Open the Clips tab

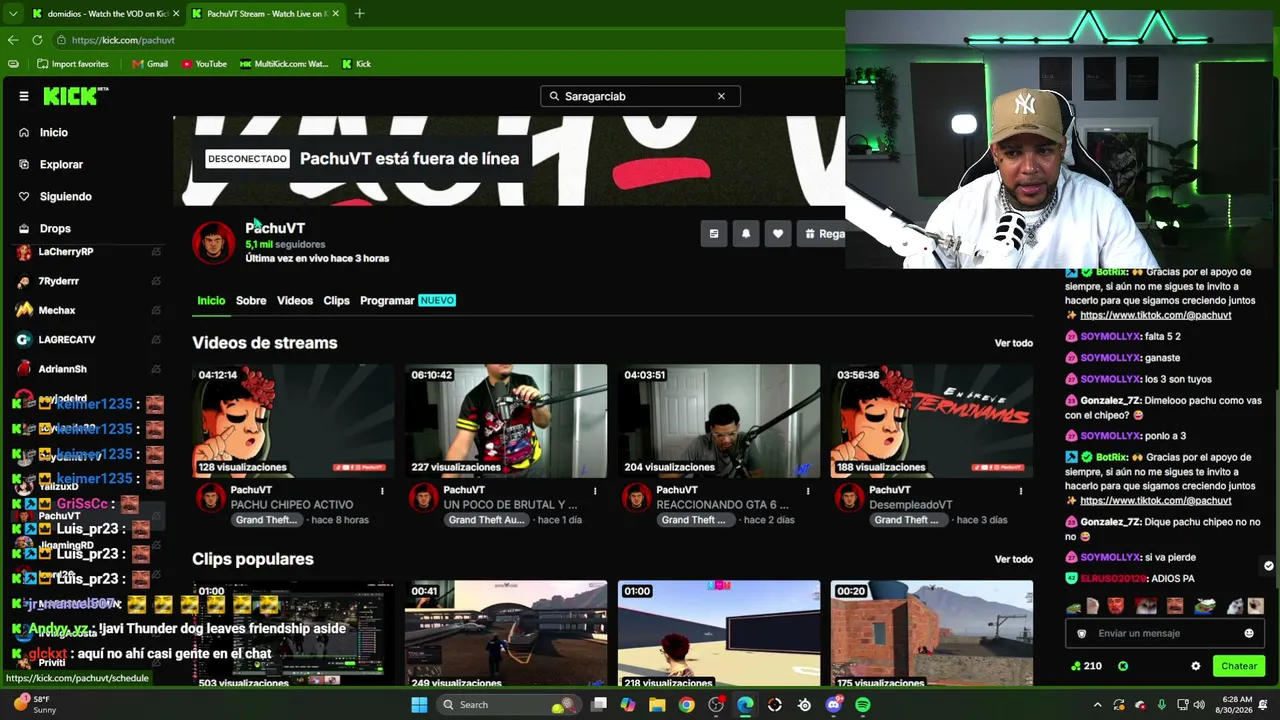[336, 300]
